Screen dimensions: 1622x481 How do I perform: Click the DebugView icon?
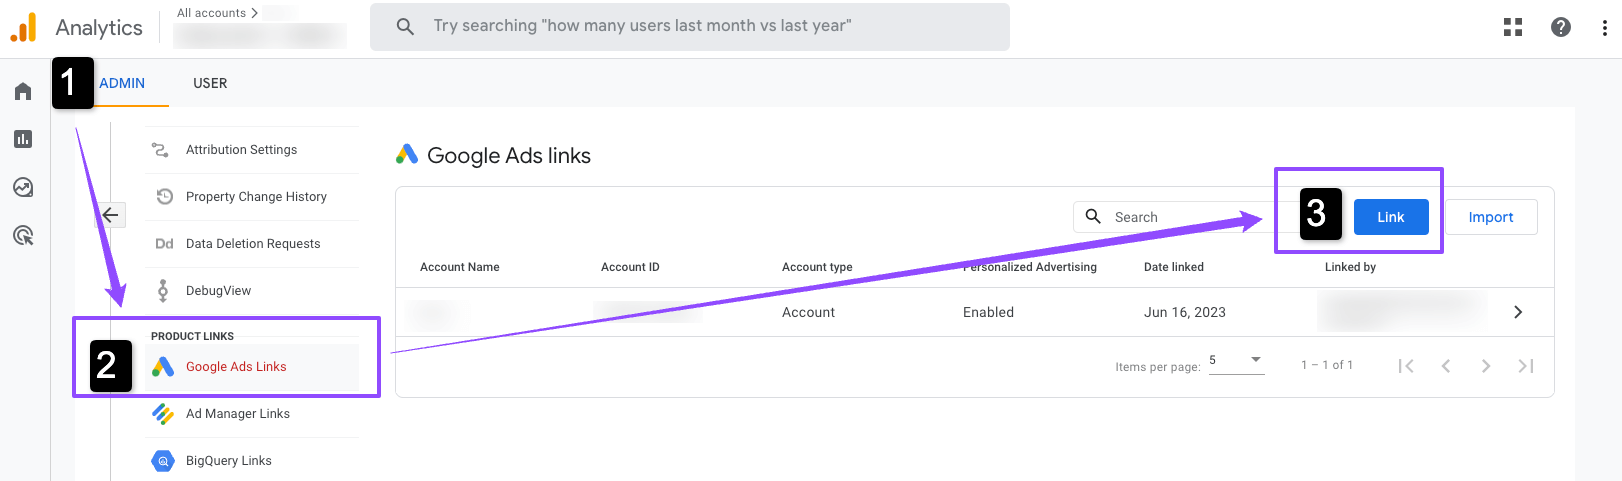[x=163, y=291]
